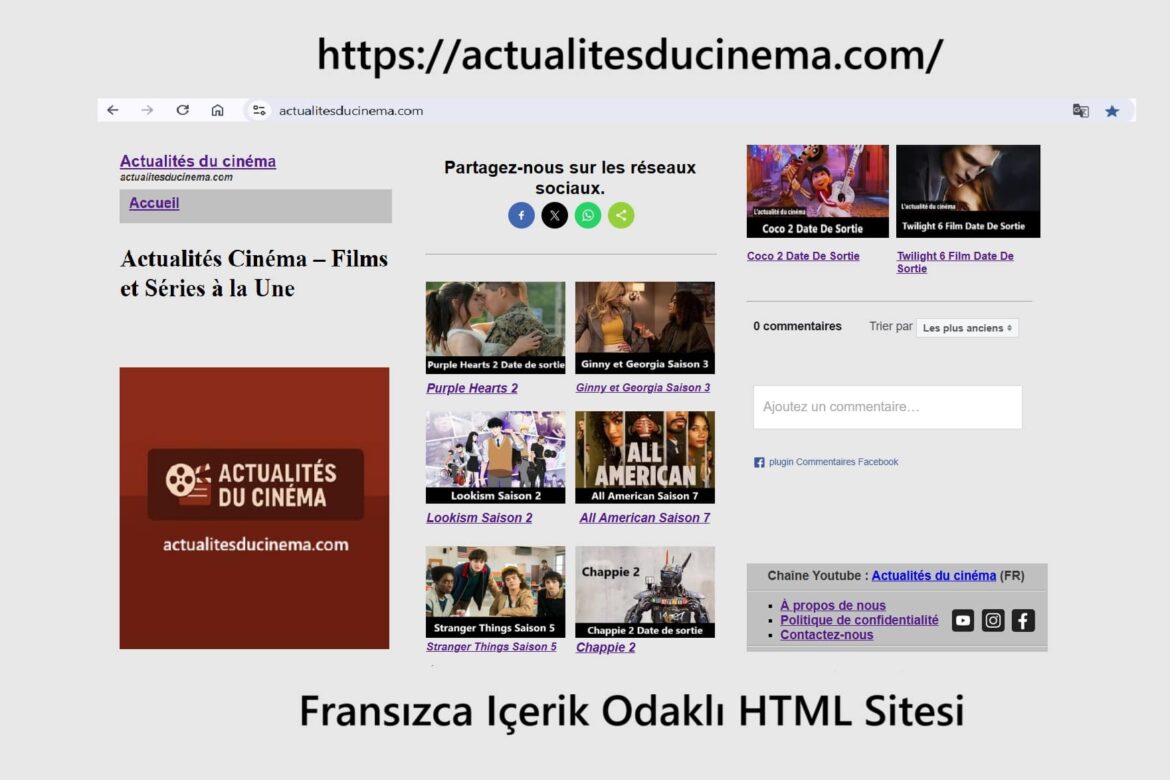Open the 'Actualités du cinéma' site title link
The image size is (1170, 780).
pyautogui.click(x=198, y=161)
